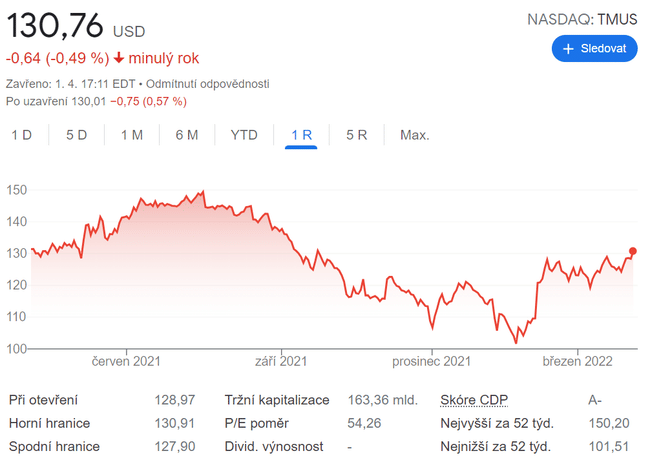The height and width of the screenshot is (462, 650).
Task: Click the active 1 R tab
Action: (301, 135)
